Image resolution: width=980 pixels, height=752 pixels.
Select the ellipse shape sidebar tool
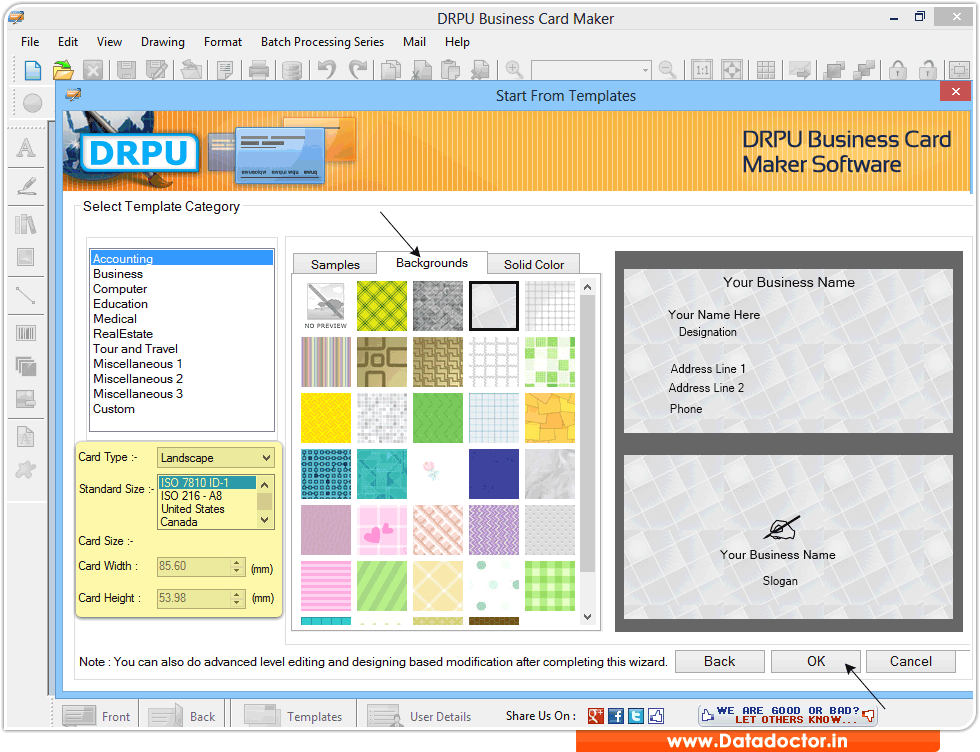(32, 103)
